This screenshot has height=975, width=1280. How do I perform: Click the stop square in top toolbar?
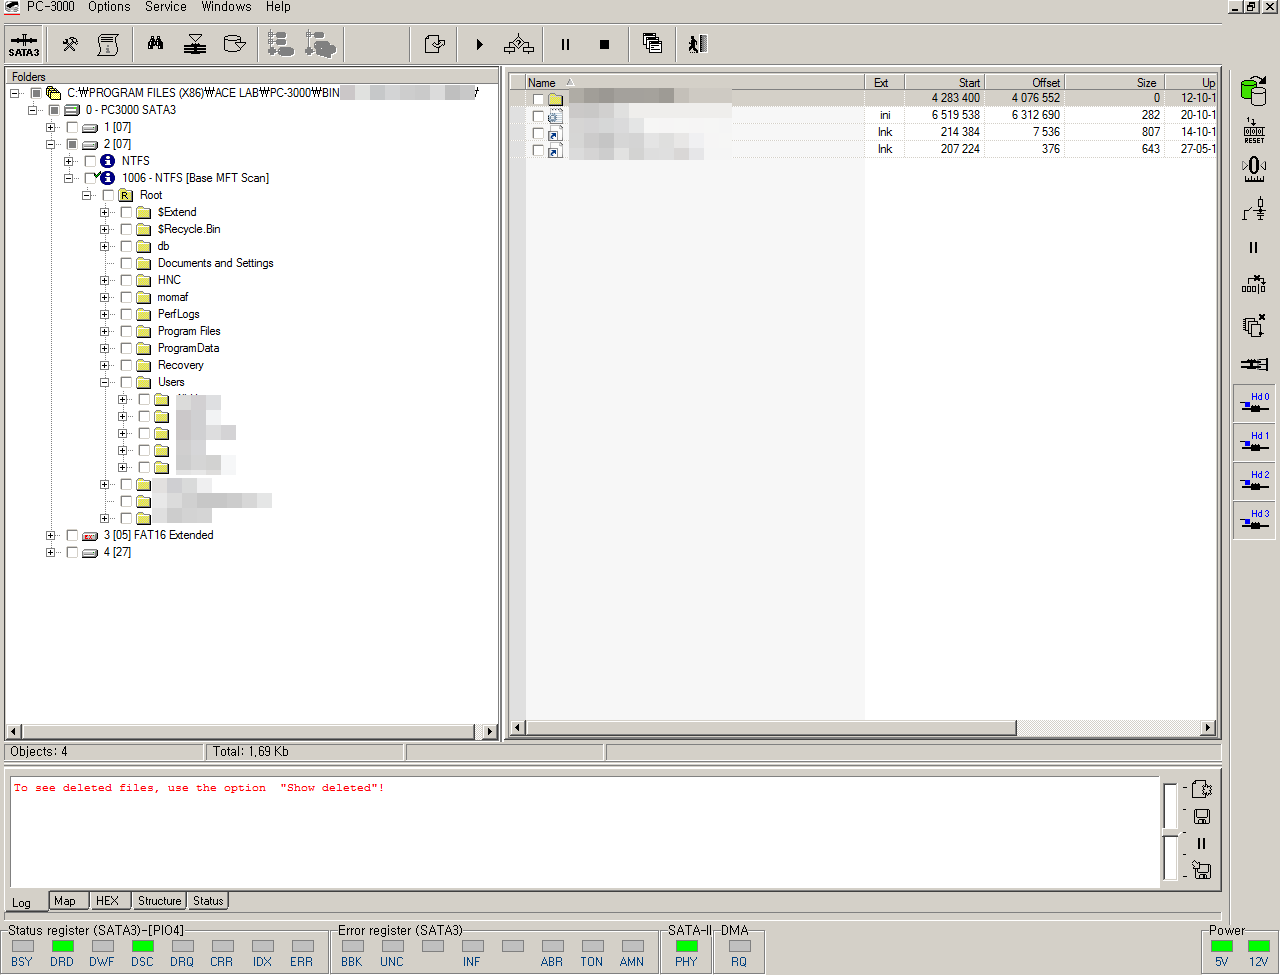604,44
